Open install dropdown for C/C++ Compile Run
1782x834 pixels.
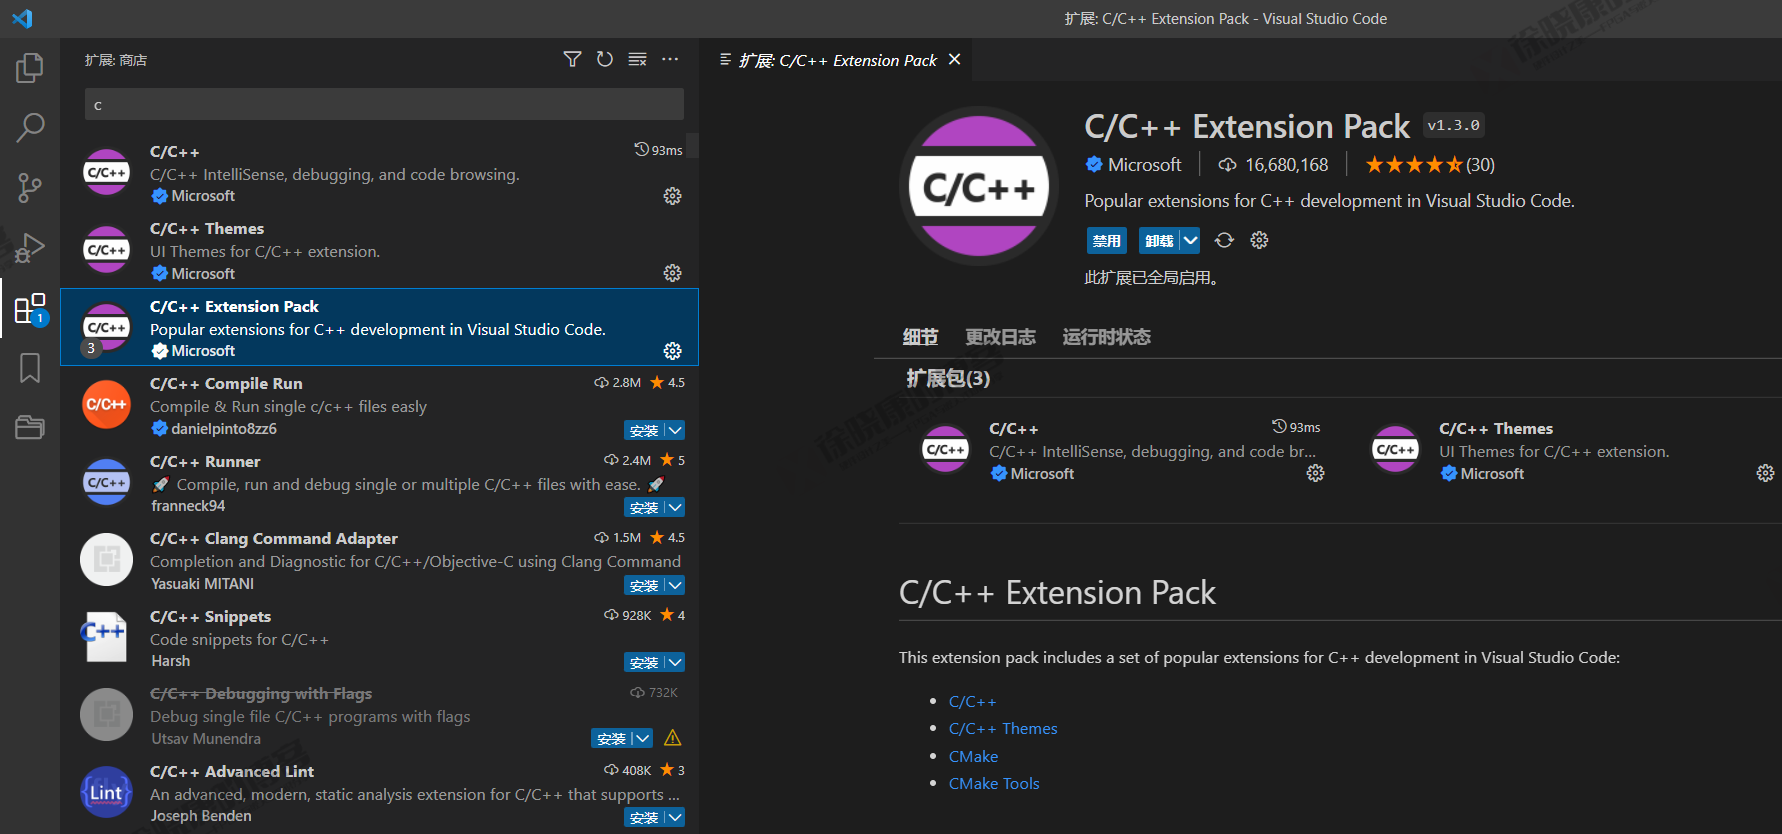coord(675,431)
